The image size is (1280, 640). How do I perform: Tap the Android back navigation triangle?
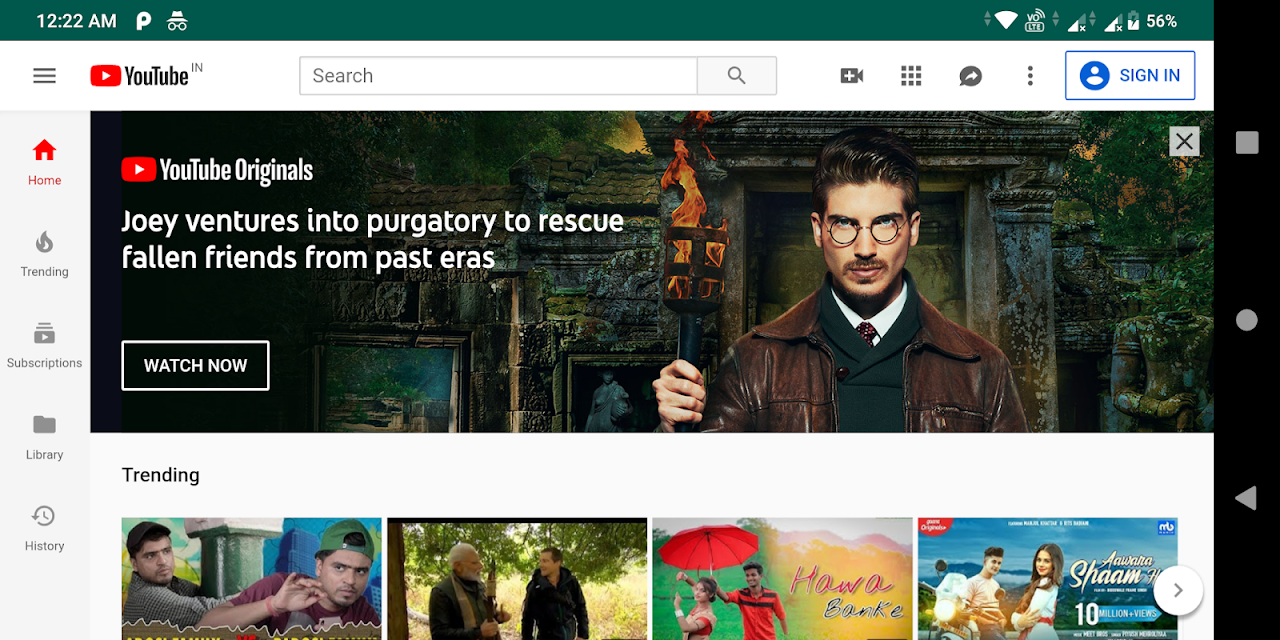pyautogui.click(x=1245, y=498)
